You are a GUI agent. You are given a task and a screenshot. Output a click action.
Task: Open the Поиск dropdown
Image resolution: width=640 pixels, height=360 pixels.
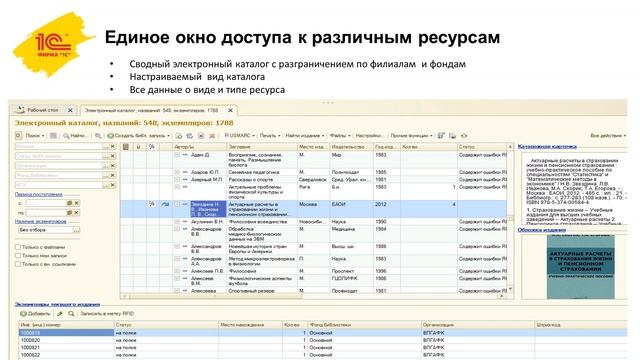pos(35,136)
